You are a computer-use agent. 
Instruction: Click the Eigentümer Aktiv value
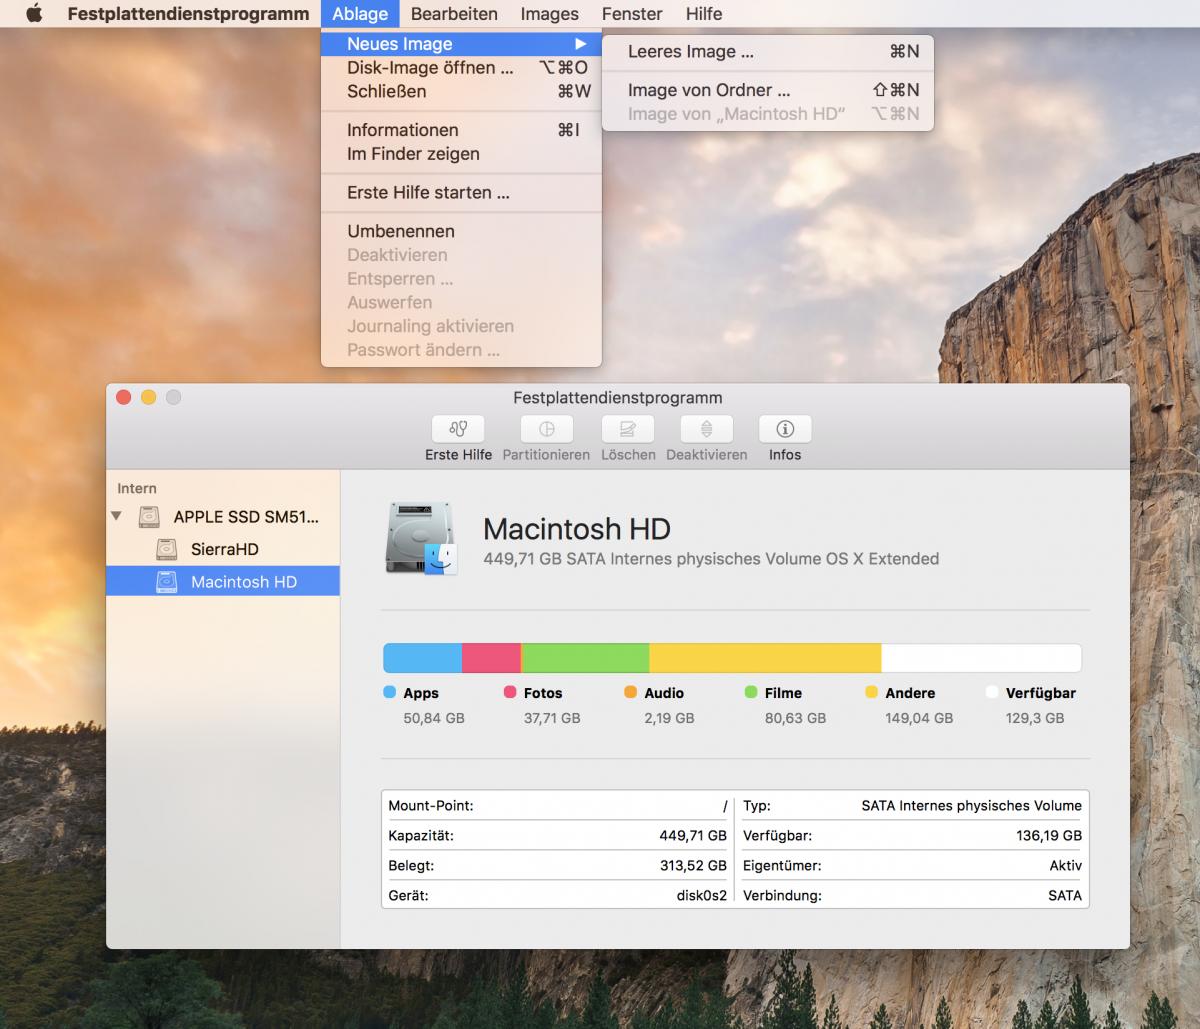tap(1066, 865)
